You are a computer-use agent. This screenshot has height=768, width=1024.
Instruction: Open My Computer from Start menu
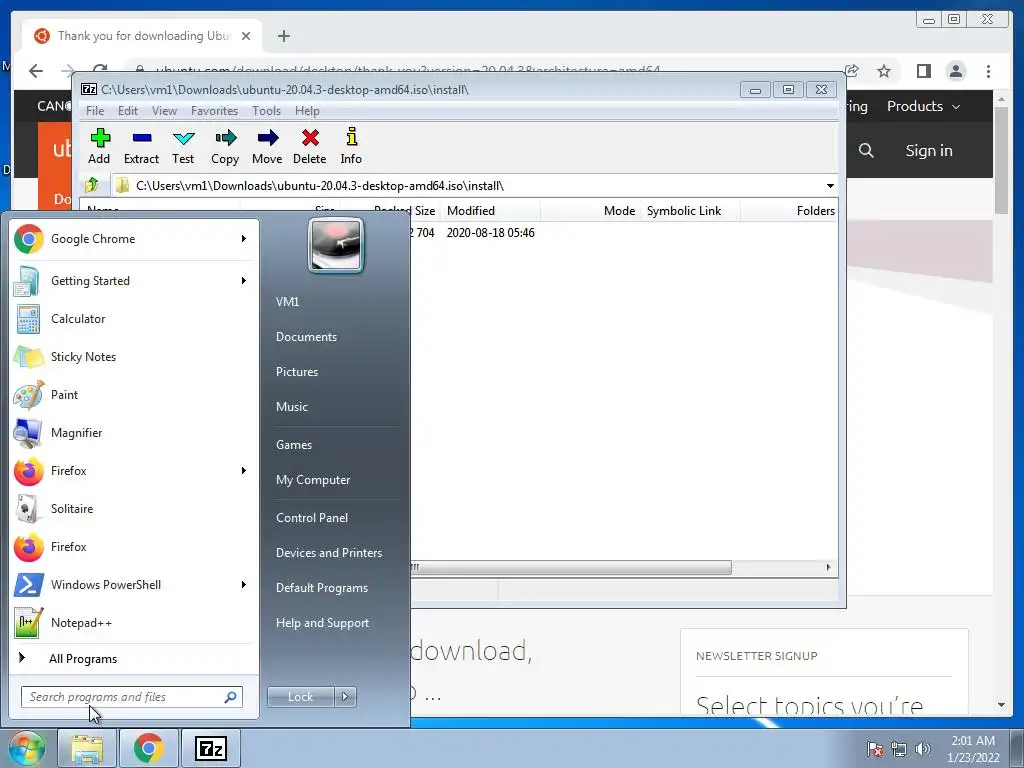point(313,480)
